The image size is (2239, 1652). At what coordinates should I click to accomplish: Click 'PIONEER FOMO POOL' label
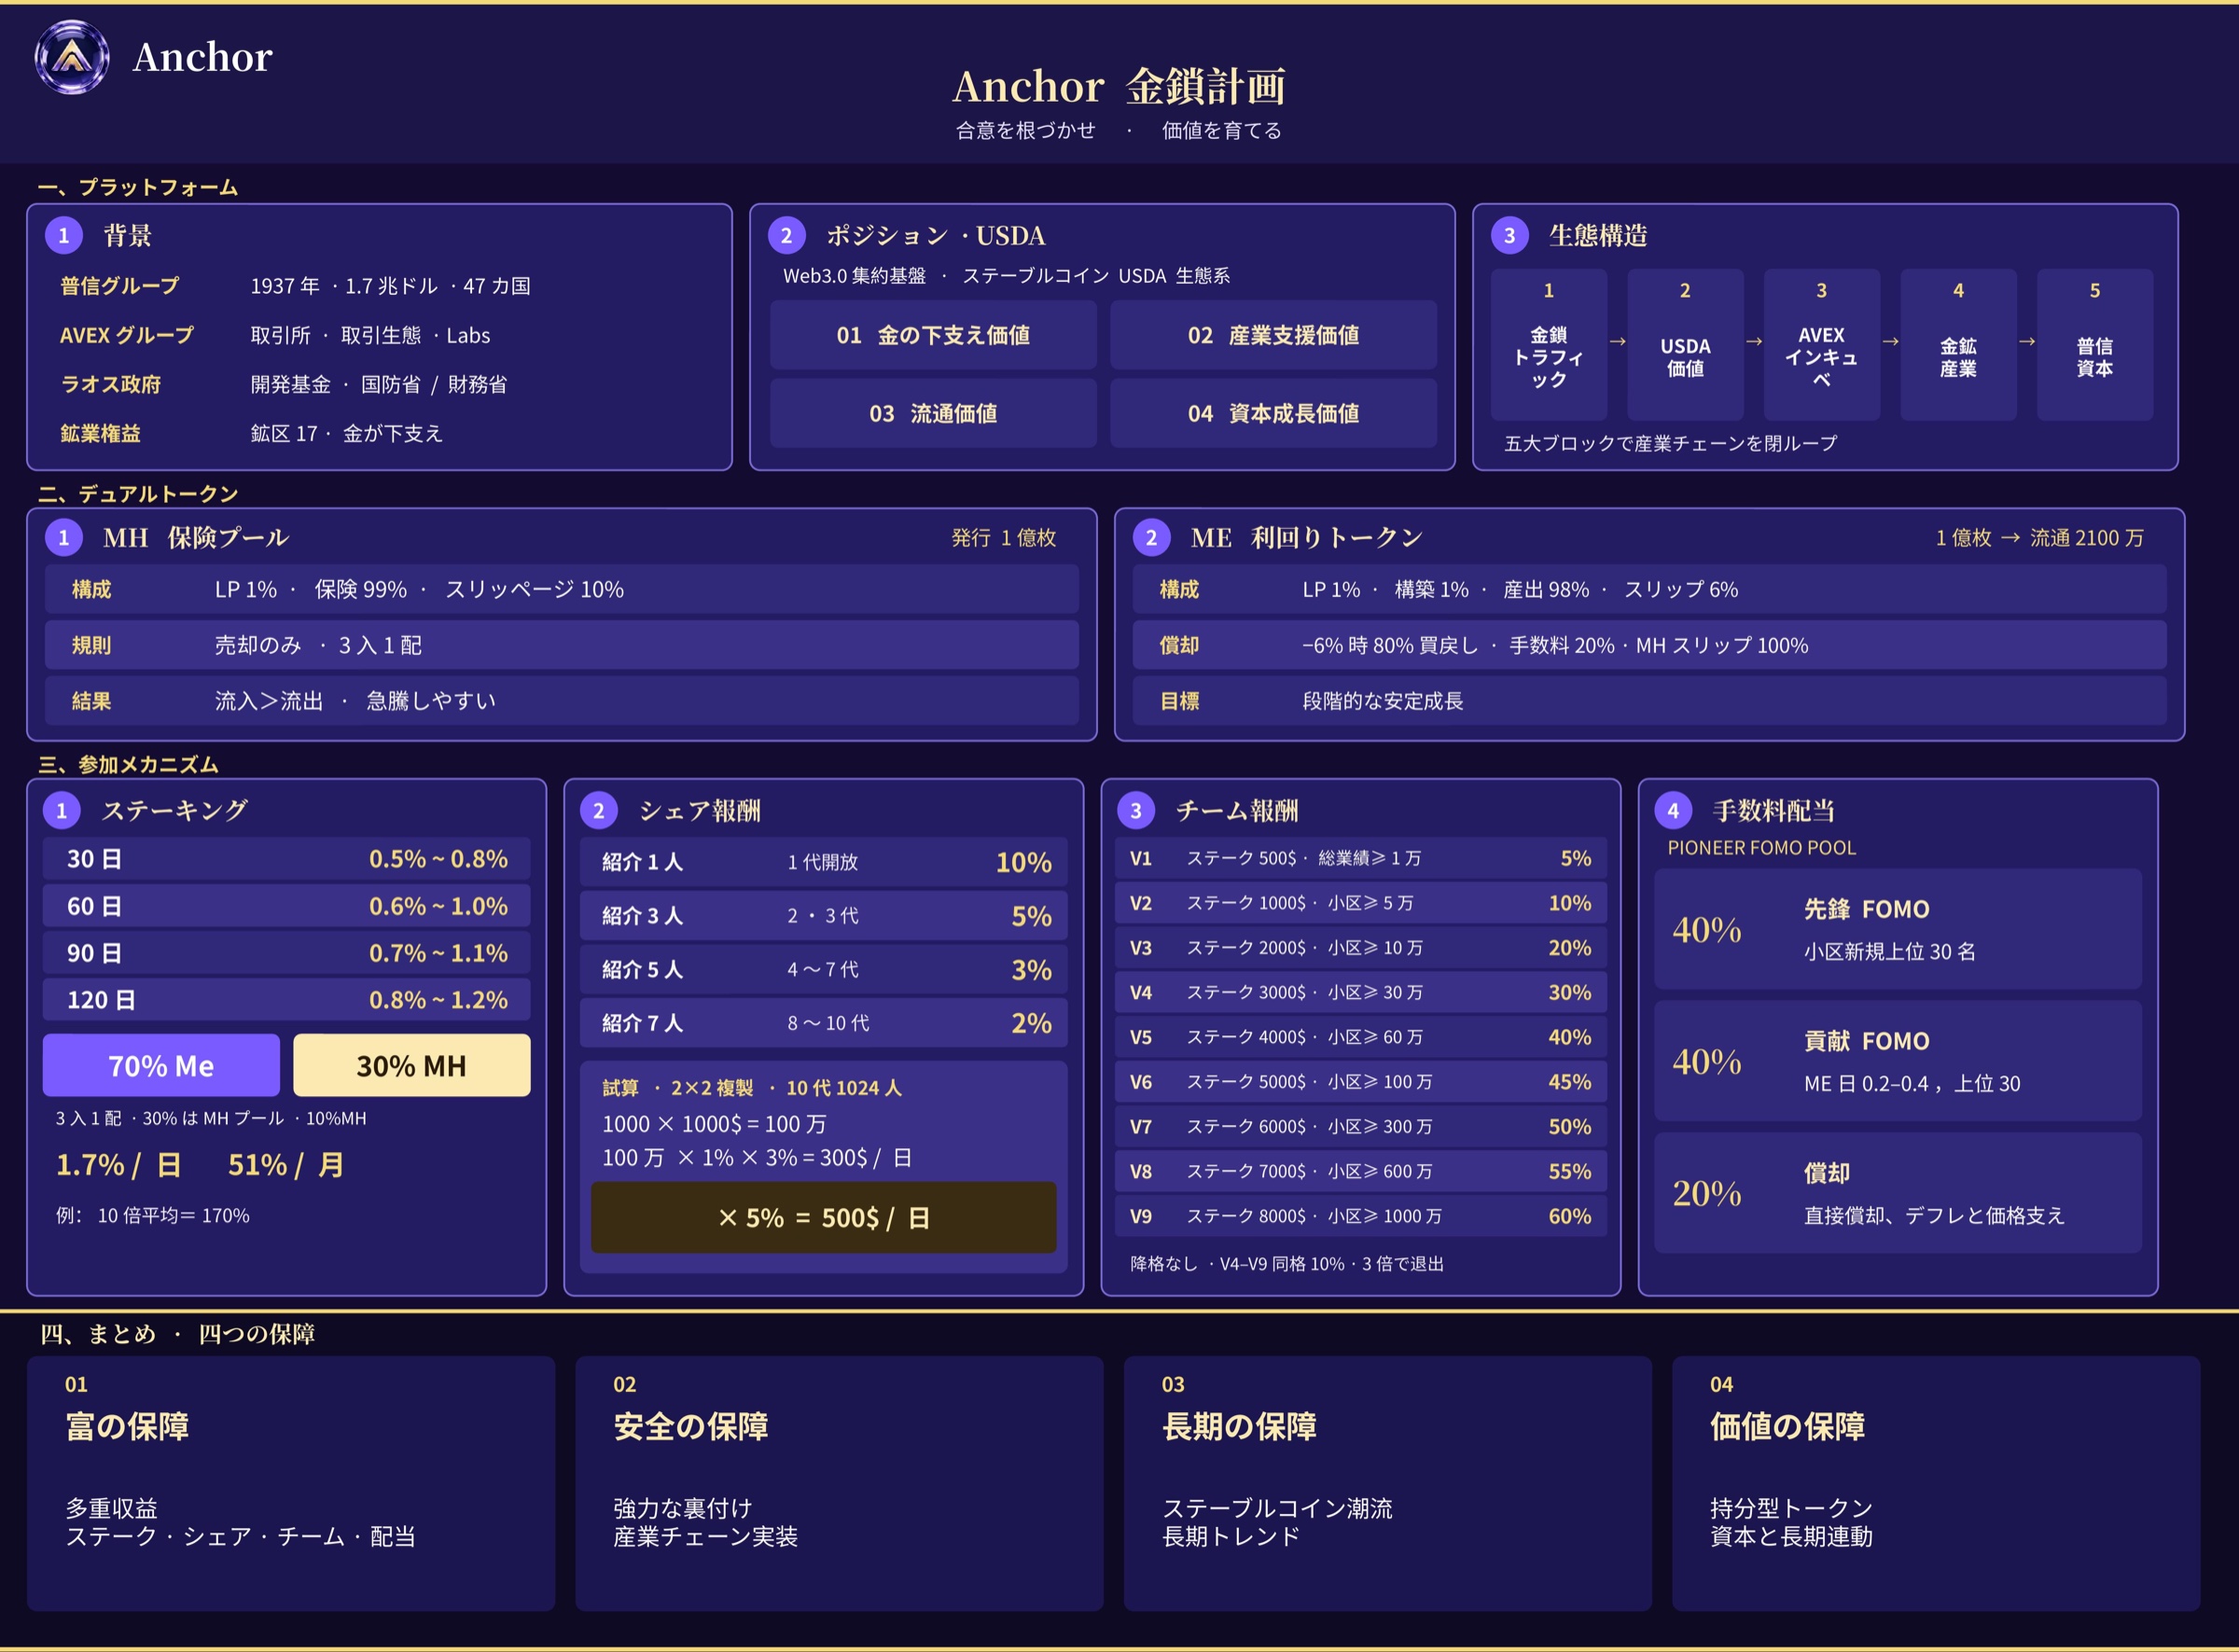pos(1761,848)
